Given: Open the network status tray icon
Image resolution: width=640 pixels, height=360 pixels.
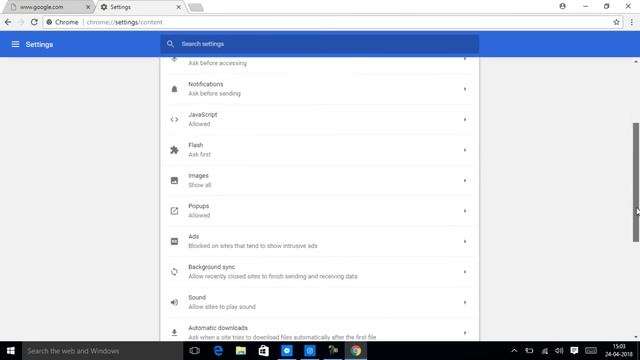Looking at the screenshot, I should click(544, 351).
